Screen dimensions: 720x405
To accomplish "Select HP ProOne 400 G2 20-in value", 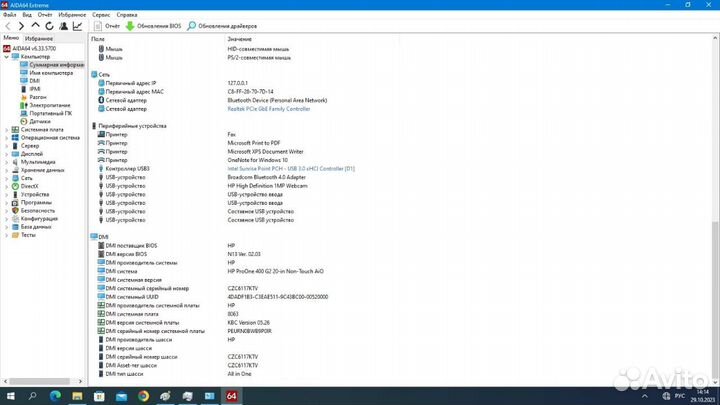I will [x=276, y=271].
